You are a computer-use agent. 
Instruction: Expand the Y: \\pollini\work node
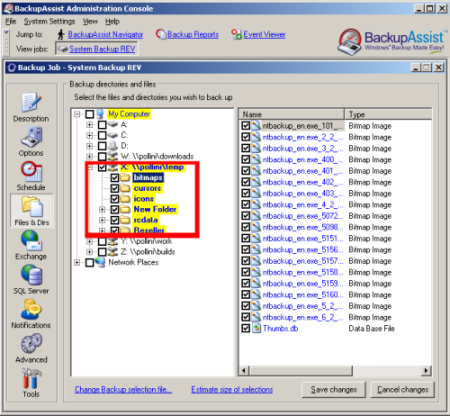[x=89, y=241]
